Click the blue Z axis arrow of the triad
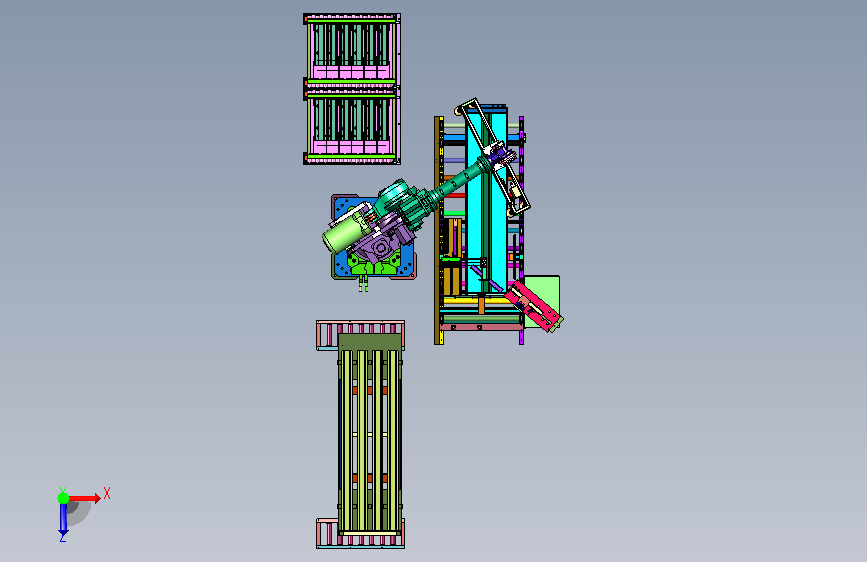 coord(63,519)
